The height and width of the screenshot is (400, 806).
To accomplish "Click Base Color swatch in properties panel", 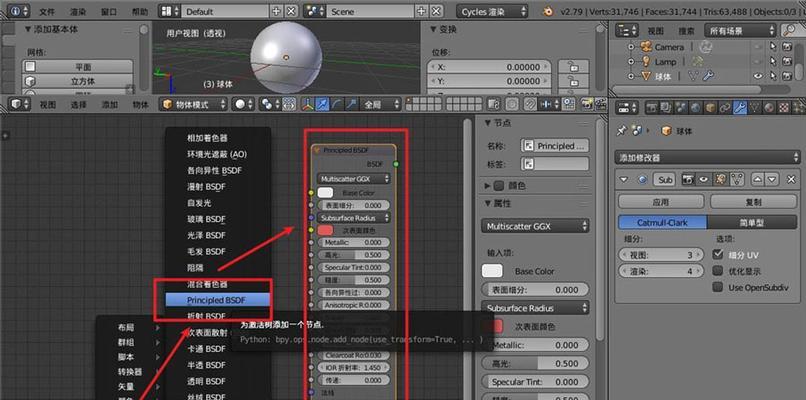I will point(492,271).
